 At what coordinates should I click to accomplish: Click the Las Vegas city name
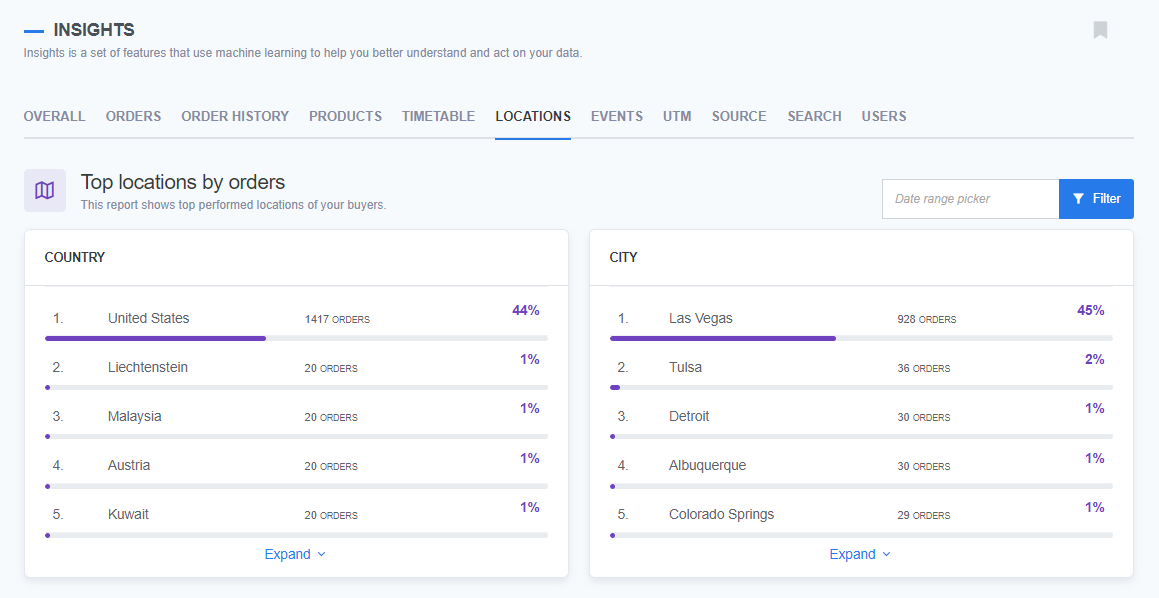[x=701, y=319]
